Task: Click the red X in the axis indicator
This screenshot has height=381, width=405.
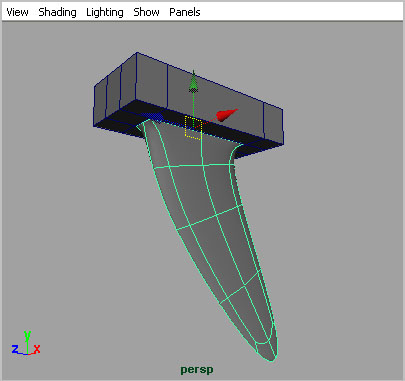Action: point(37,349)
